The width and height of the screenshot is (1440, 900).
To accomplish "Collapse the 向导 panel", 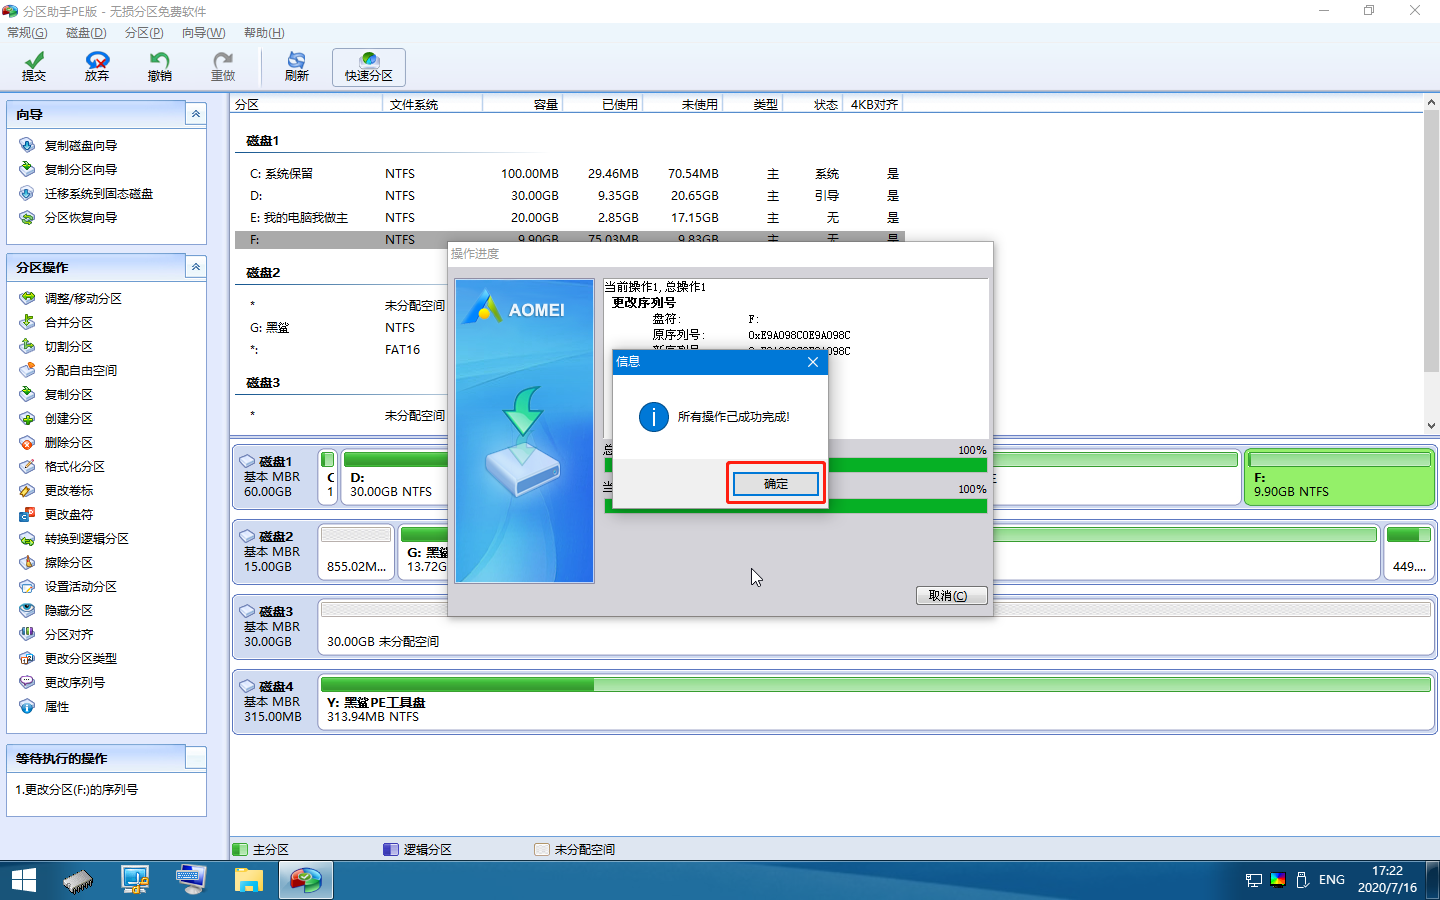I will click(196, 114).
